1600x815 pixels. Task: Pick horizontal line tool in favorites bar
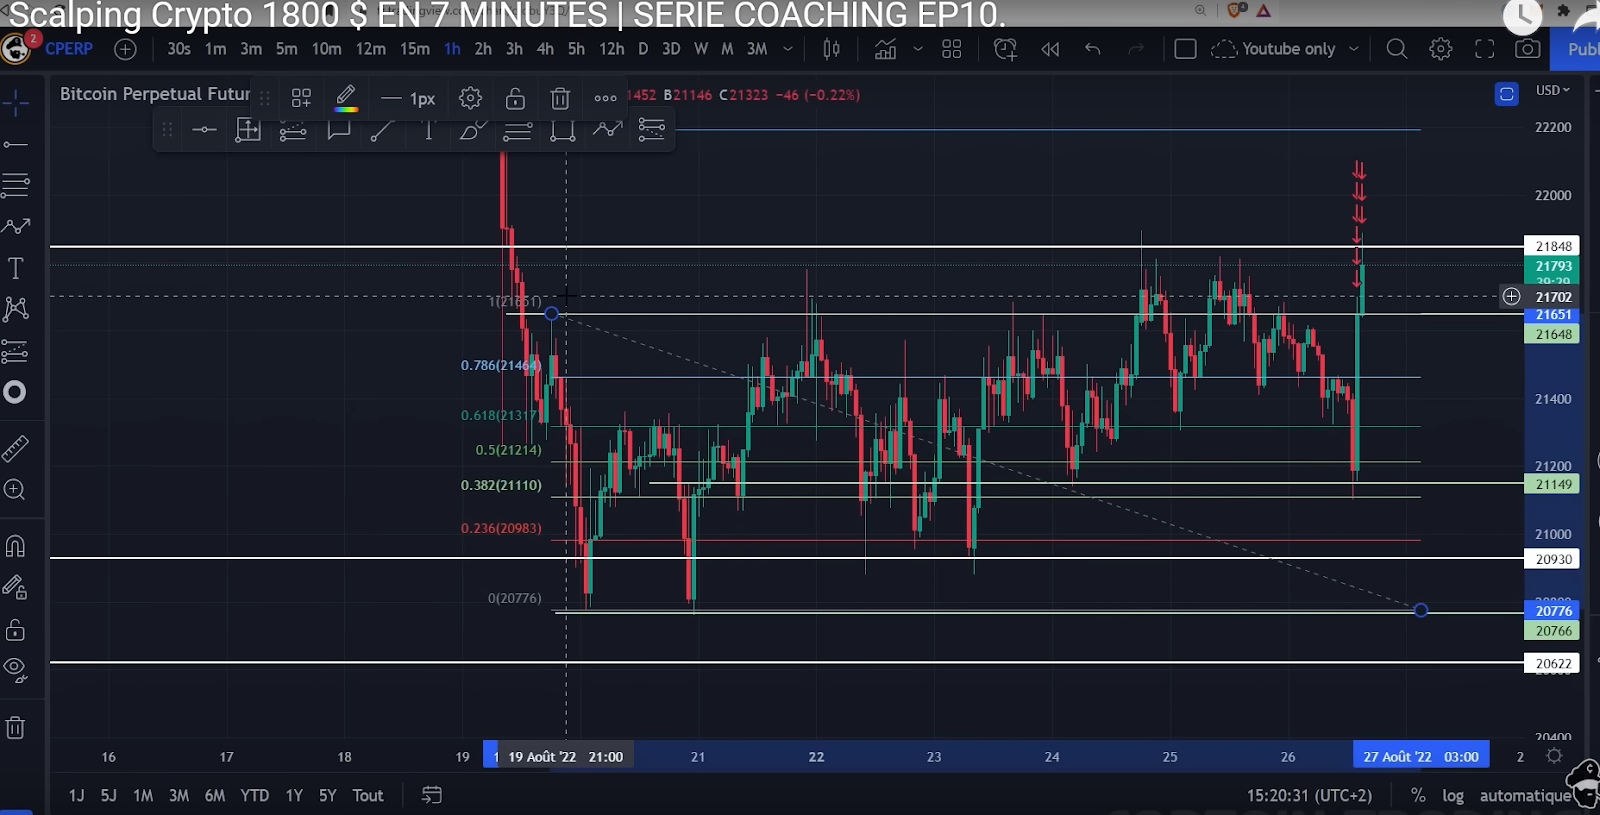[204, 130]
